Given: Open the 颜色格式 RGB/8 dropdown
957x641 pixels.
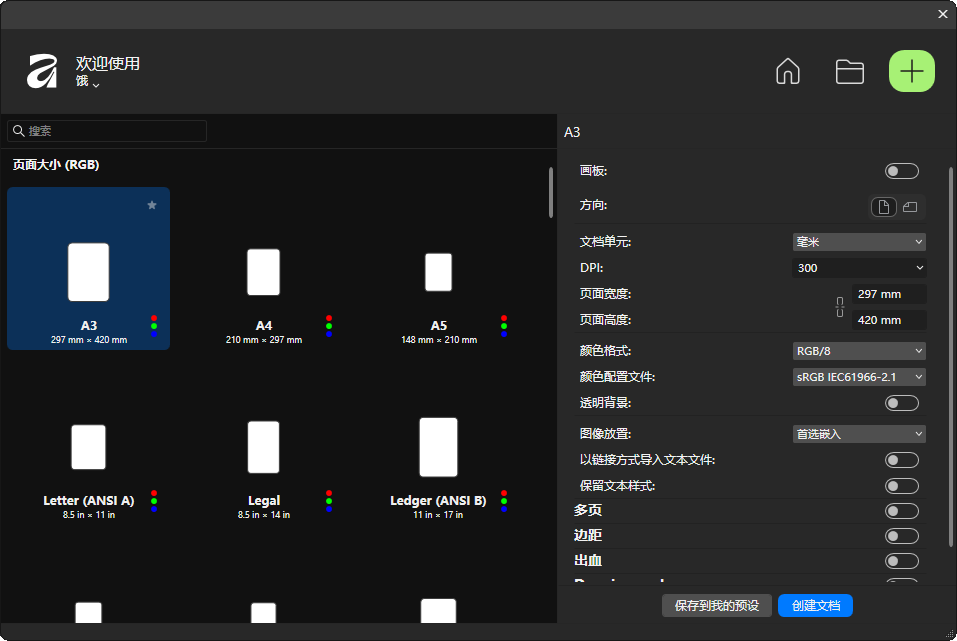Looking at the screenshot, I should tap(859, 351).
